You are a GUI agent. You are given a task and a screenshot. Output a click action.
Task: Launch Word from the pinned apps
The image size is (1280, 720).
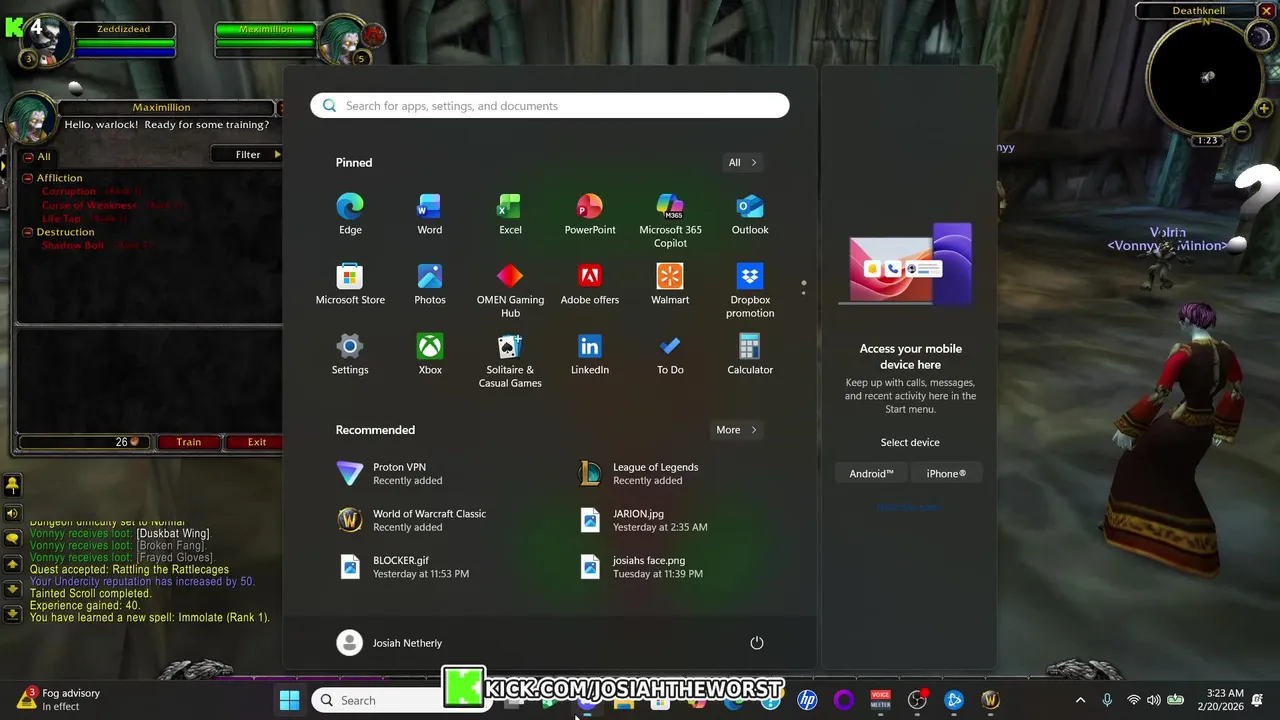pos(430,214)
